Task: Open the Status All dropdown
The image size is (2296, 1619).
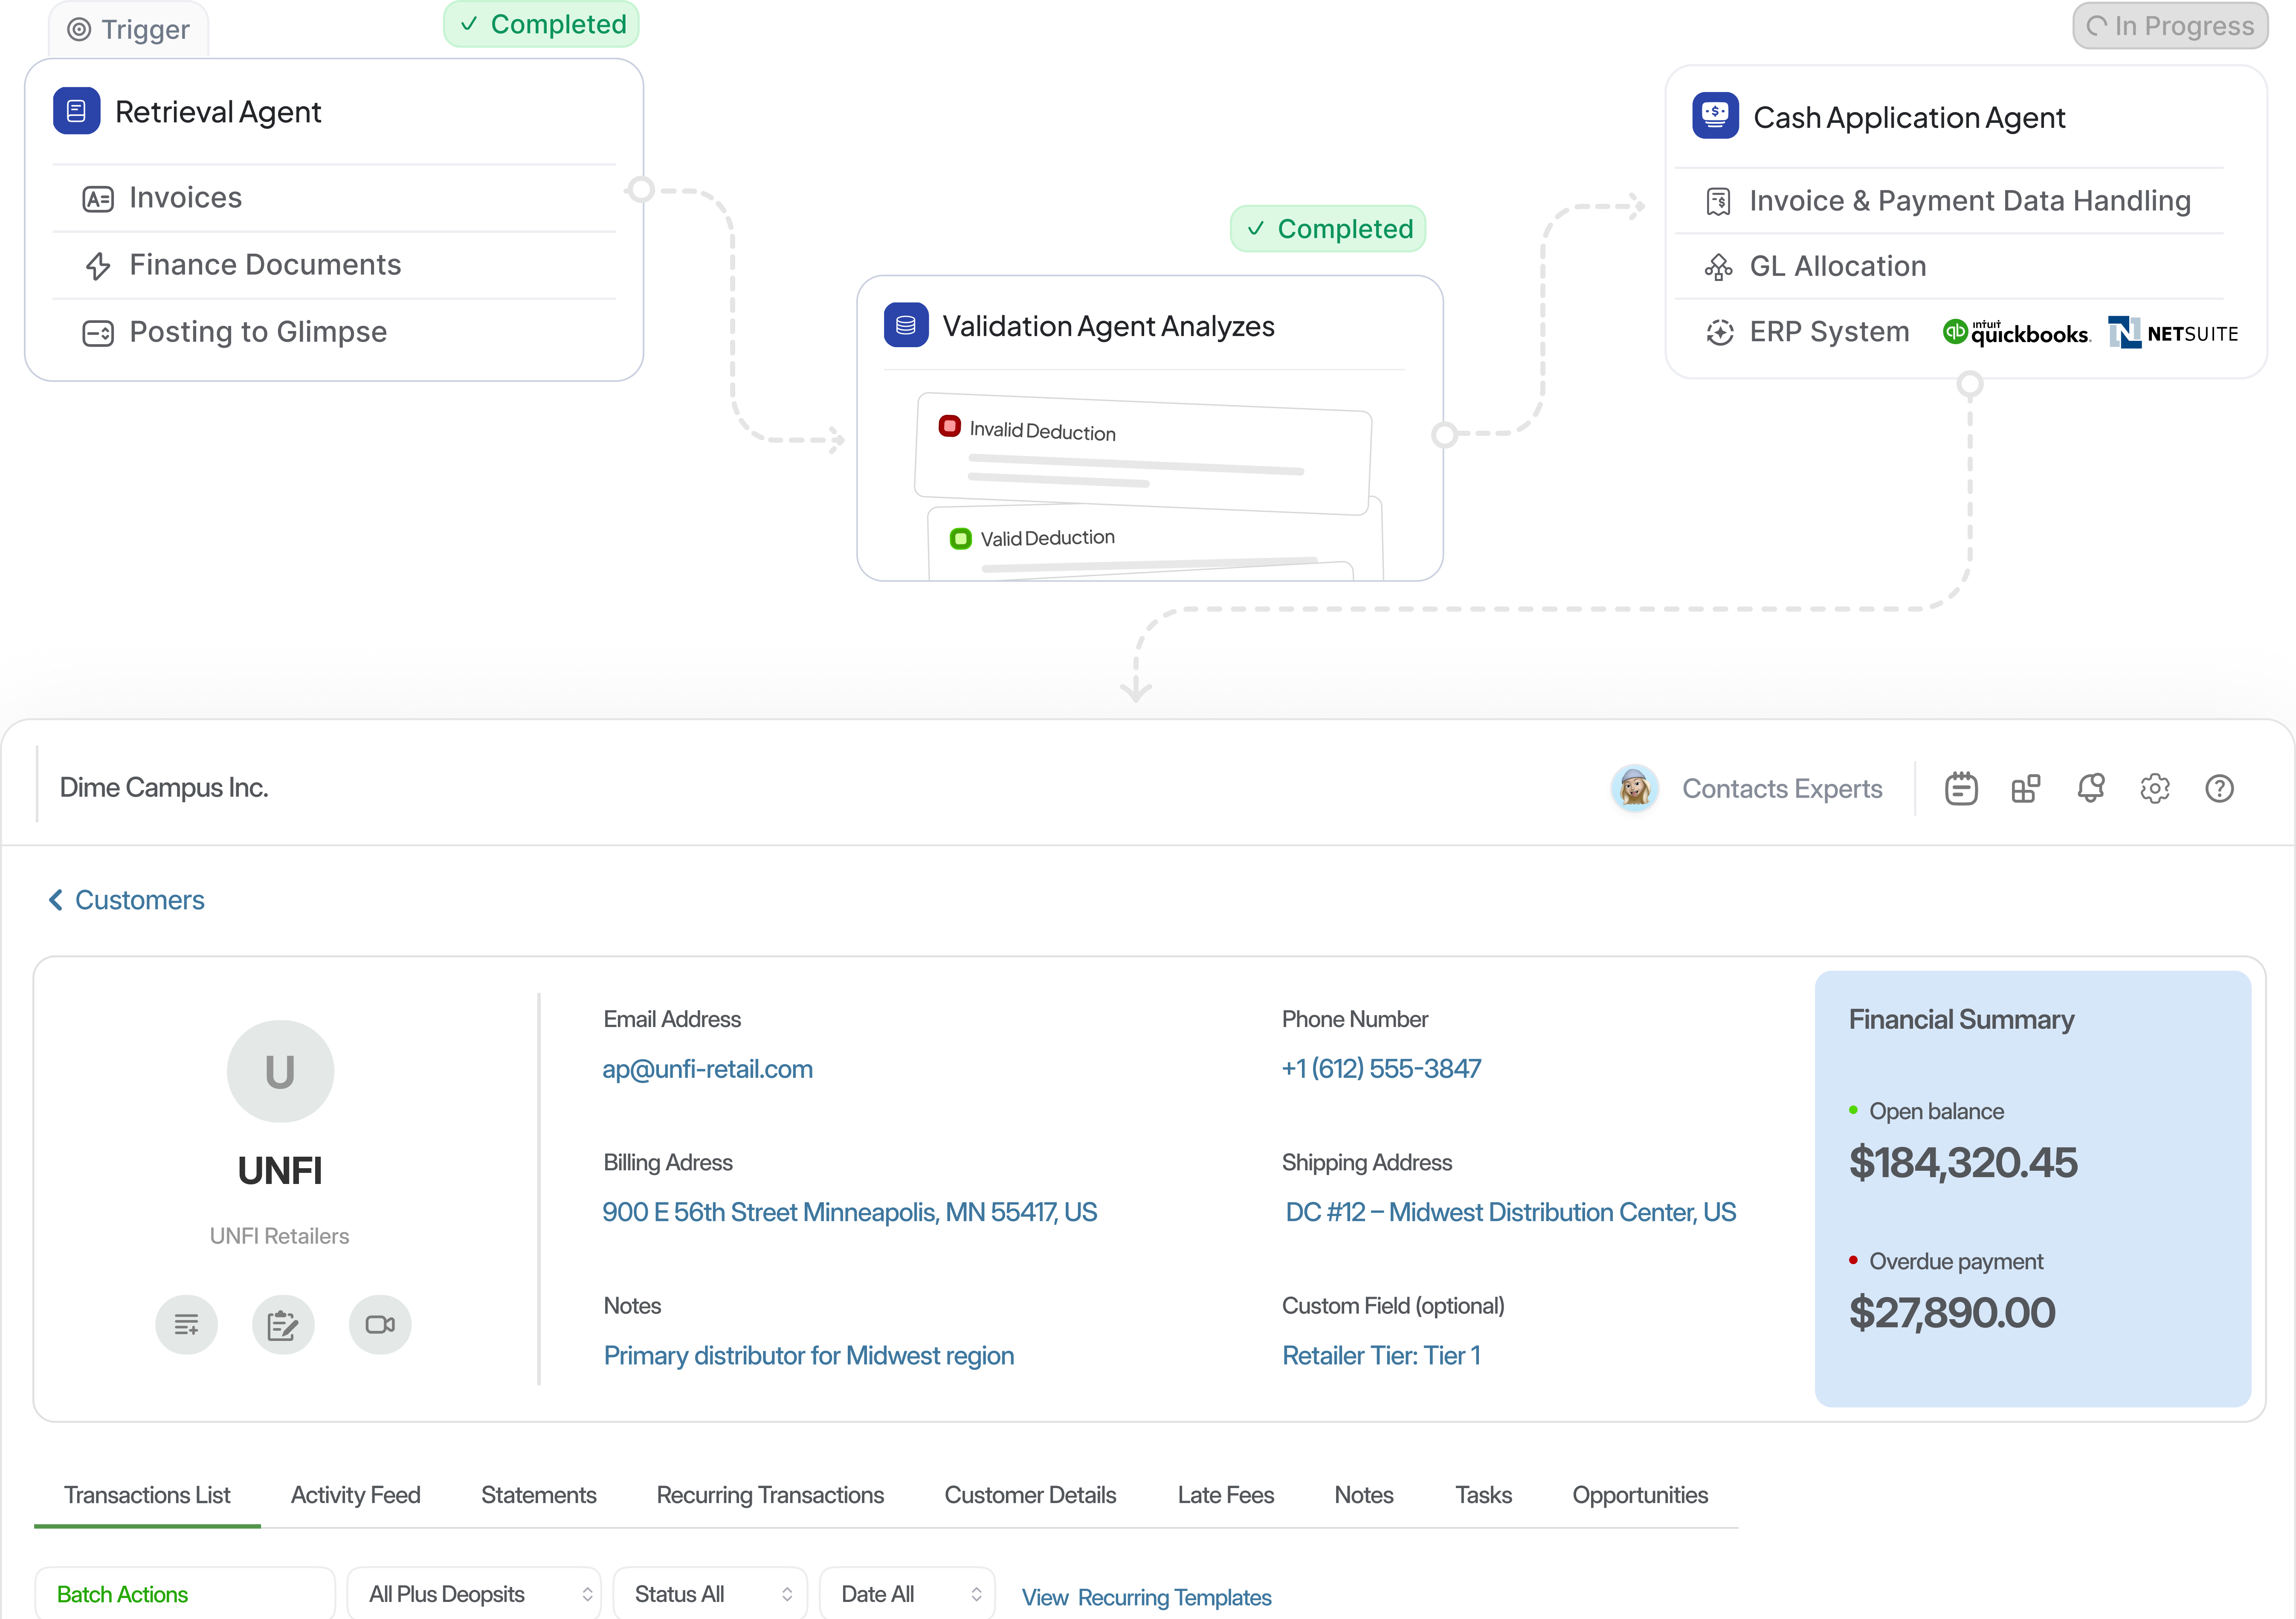Action: click(709, 1594)
